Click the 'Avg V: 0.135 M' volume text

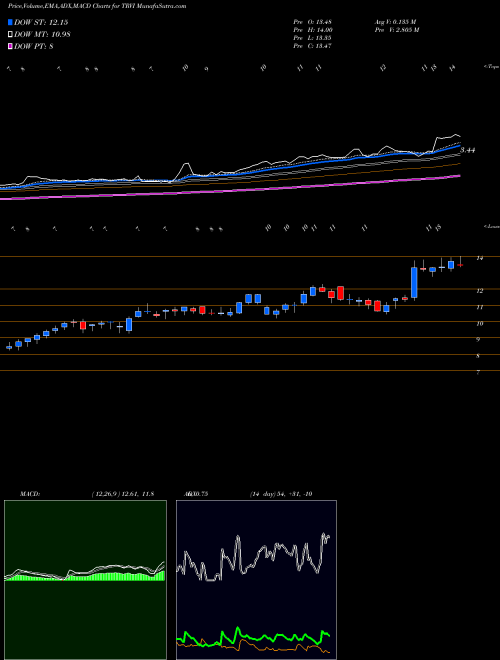coord(395,22)
